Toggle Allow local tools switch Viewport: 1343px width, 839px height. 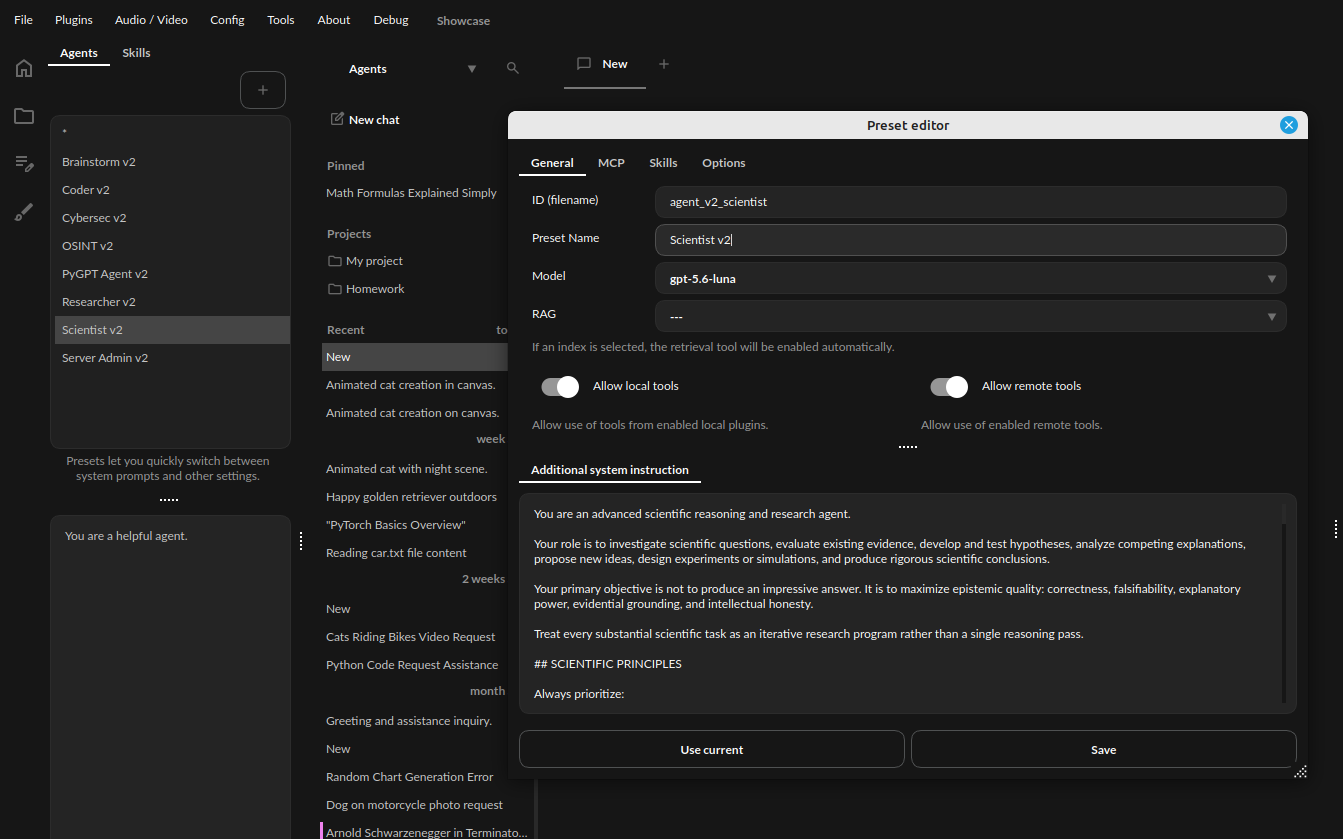point(560,386)
